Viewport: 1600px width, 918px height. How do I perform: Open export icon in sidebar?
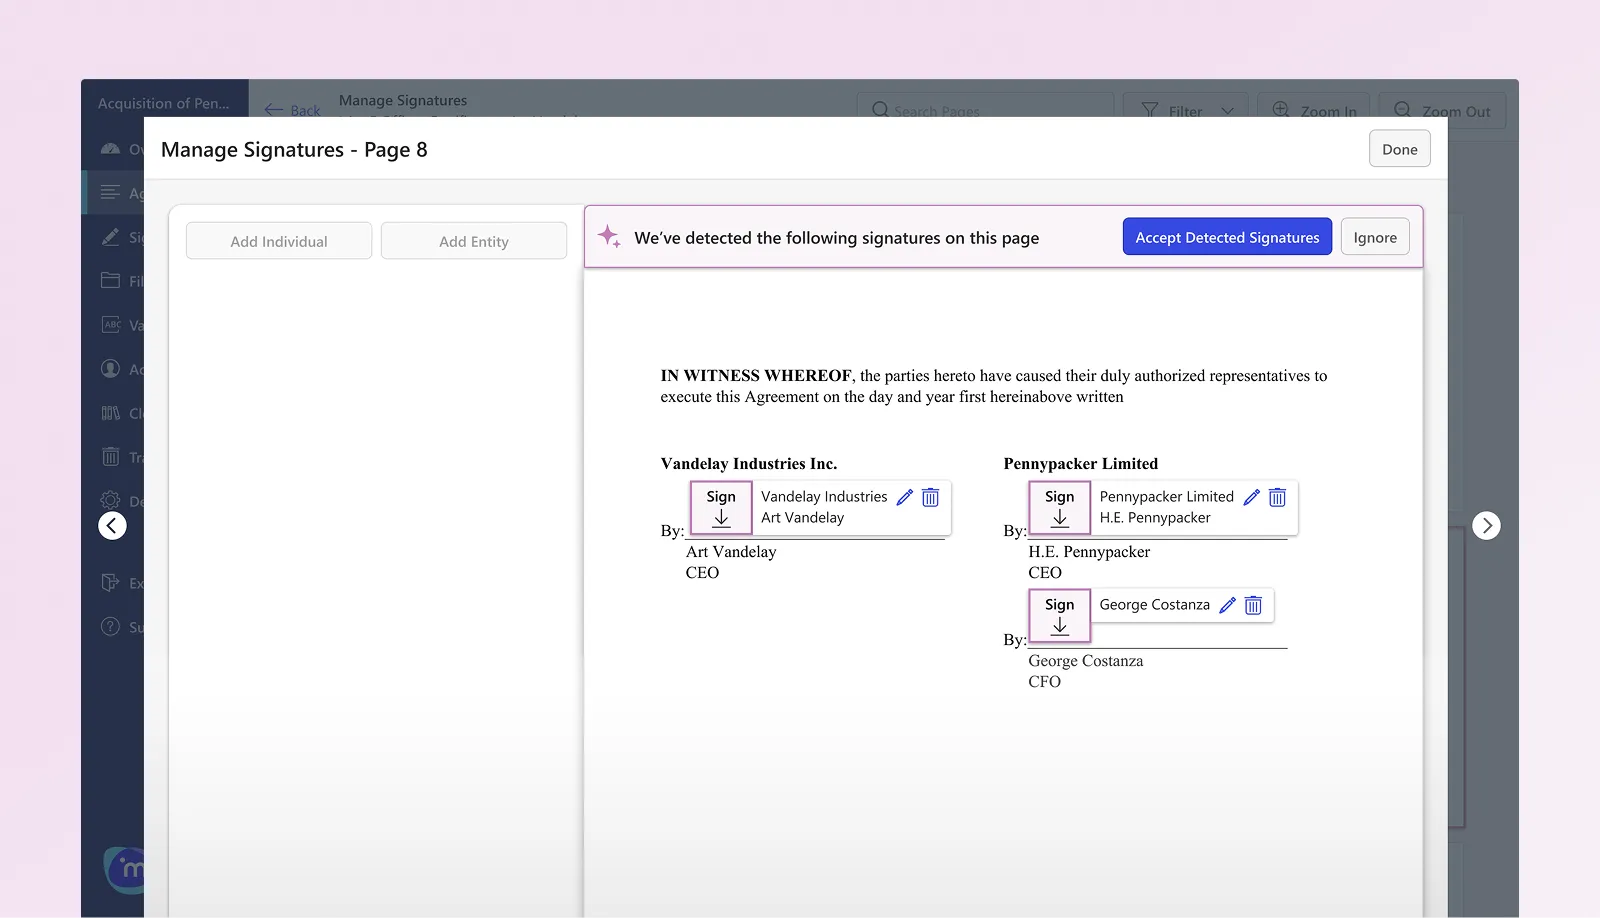[111, 583]
